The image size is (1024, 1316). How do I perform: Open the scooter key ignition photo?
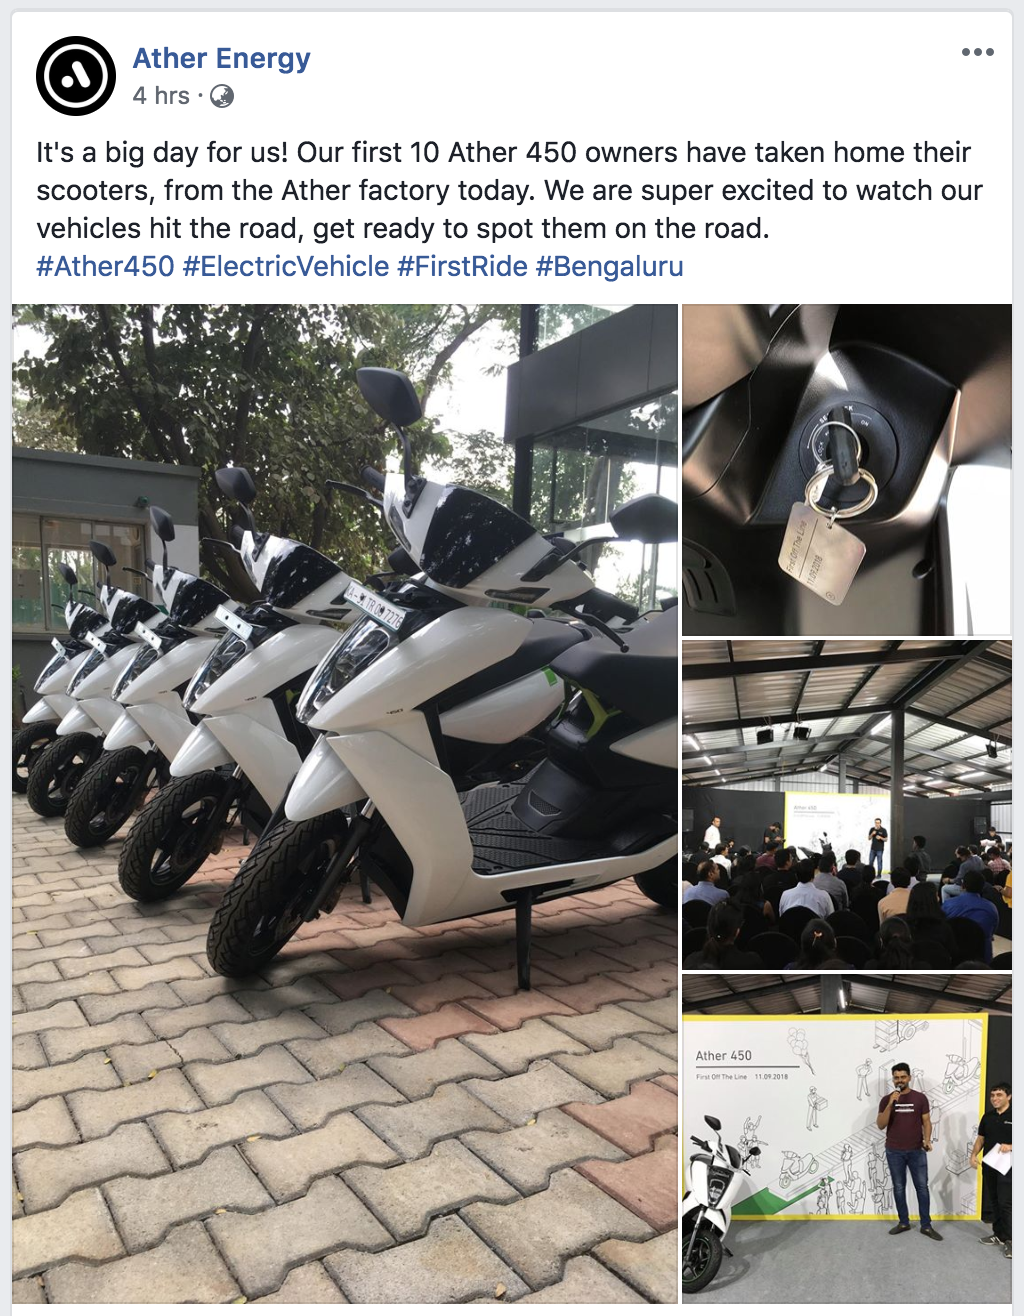click(x=847, y=469)
